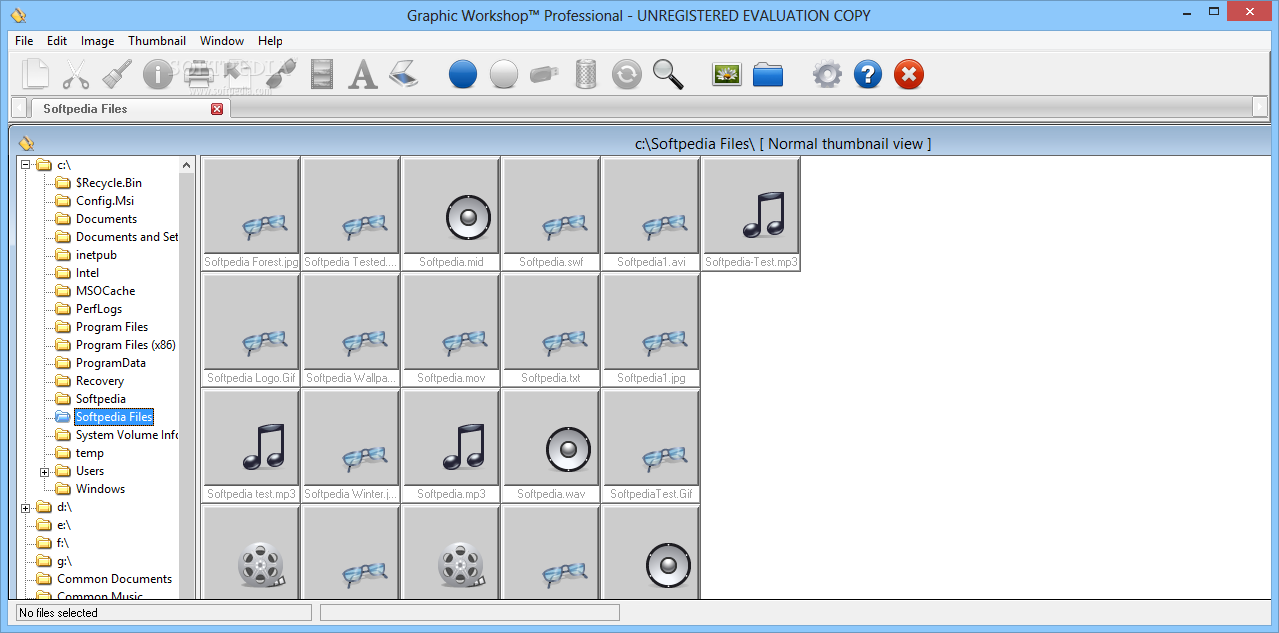Select the e:\ drive
The width and height of the screenshot is (1279, 633).
[x=64, y=525]
